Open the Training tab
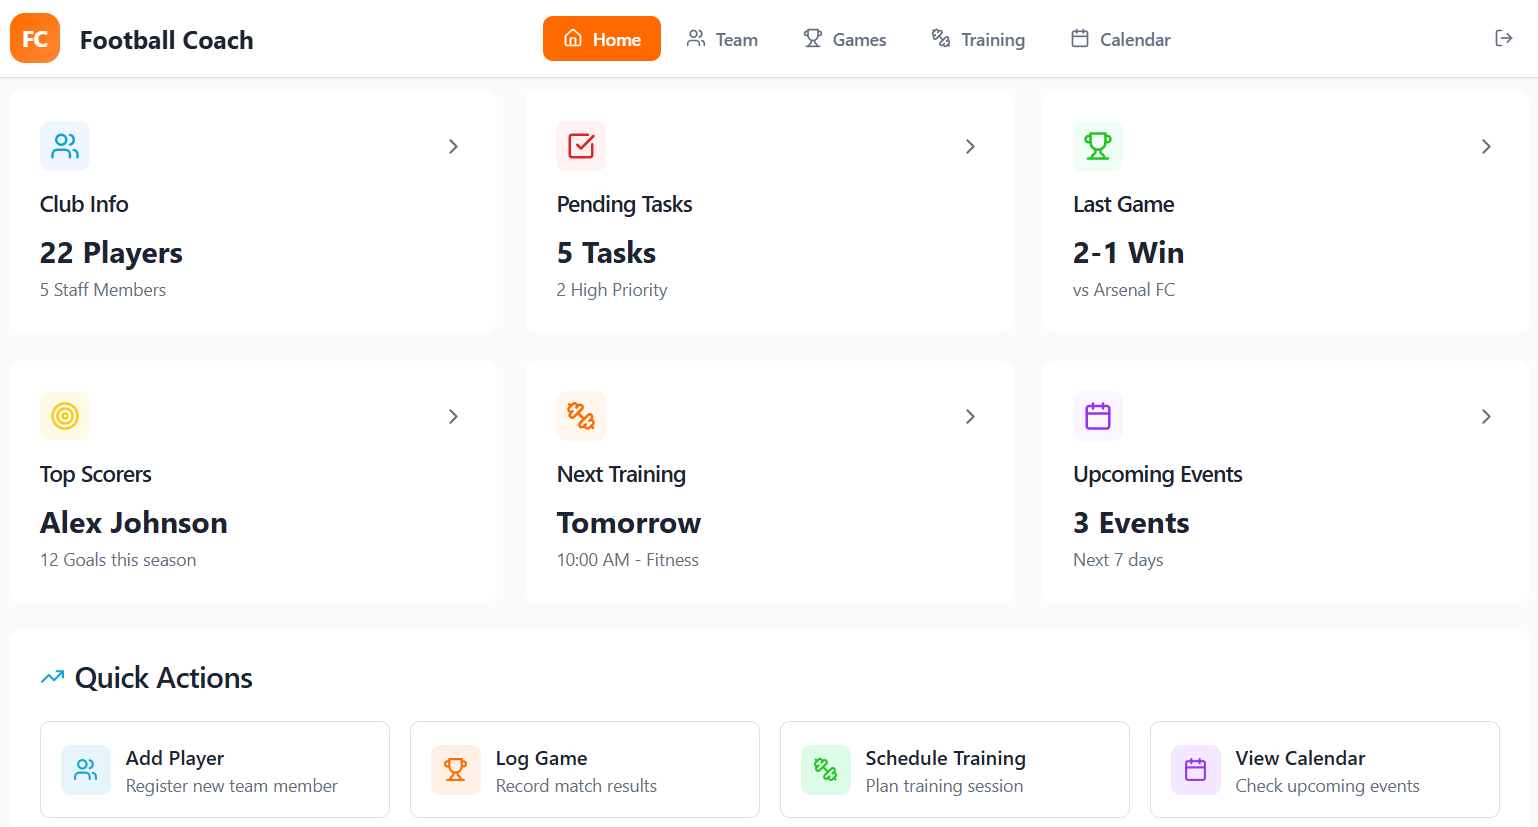Screen dimensions: 1538x827 click(978, 39)
